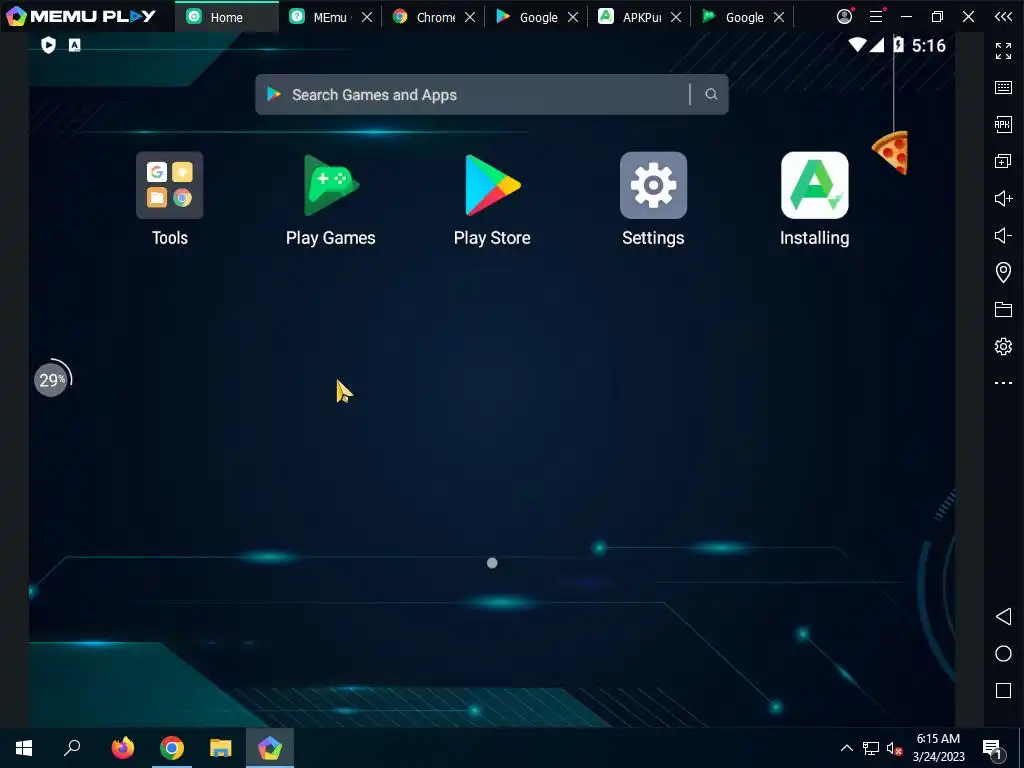Show more sidebar options (three dots)

[1003, 383]
